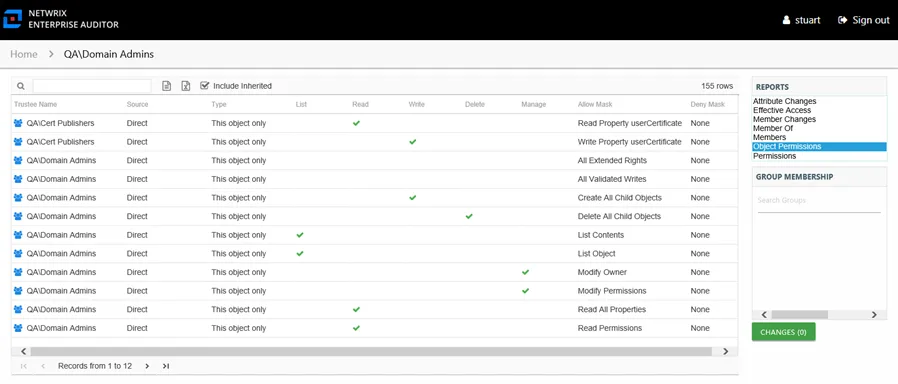The width and height of the screenshot is (898, 384).
Task: Click the table scrollbar right arrow
Action: click(725, 351)
